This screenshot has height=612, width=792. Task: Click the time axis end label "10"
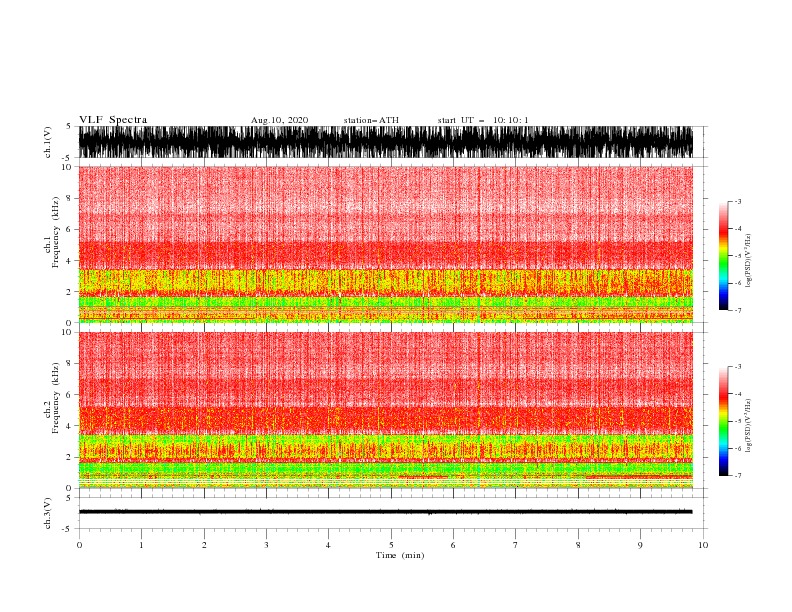point(703,545)
